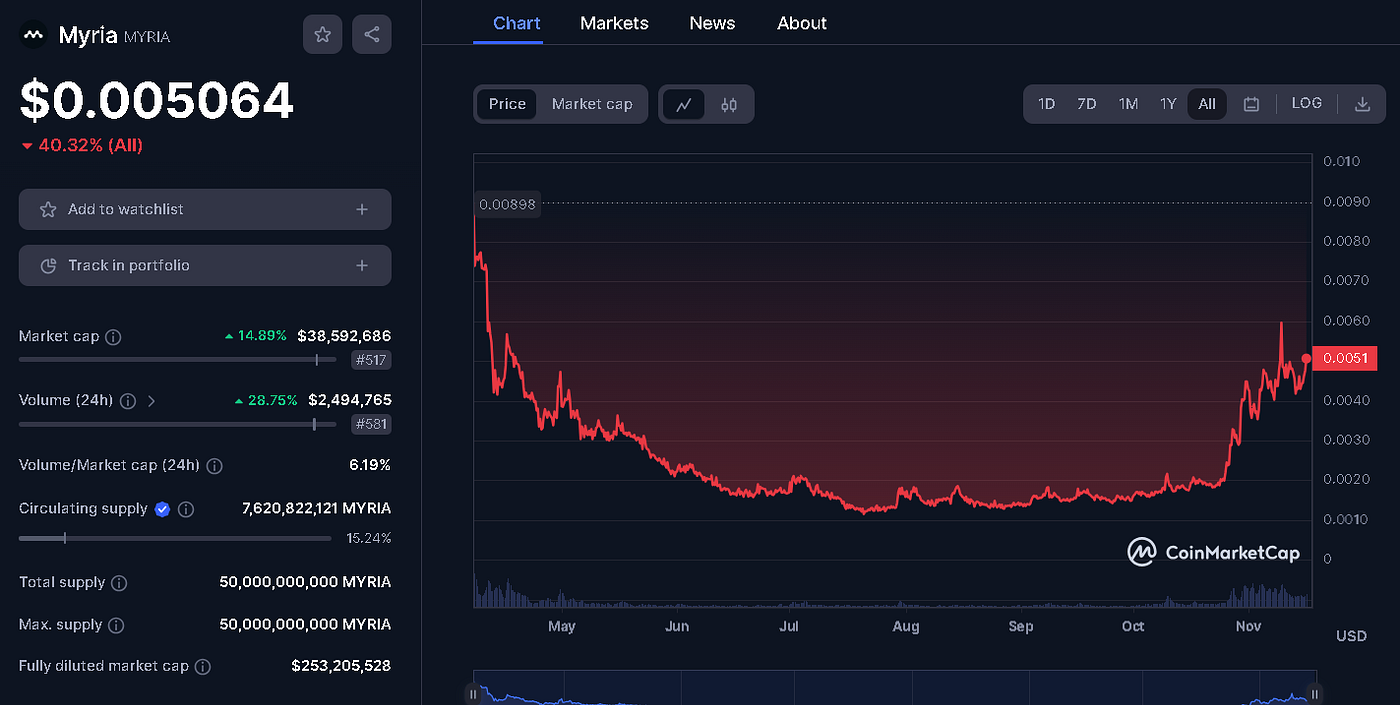Download chart data icon

pyautogui.click(x=1362, y=104)
